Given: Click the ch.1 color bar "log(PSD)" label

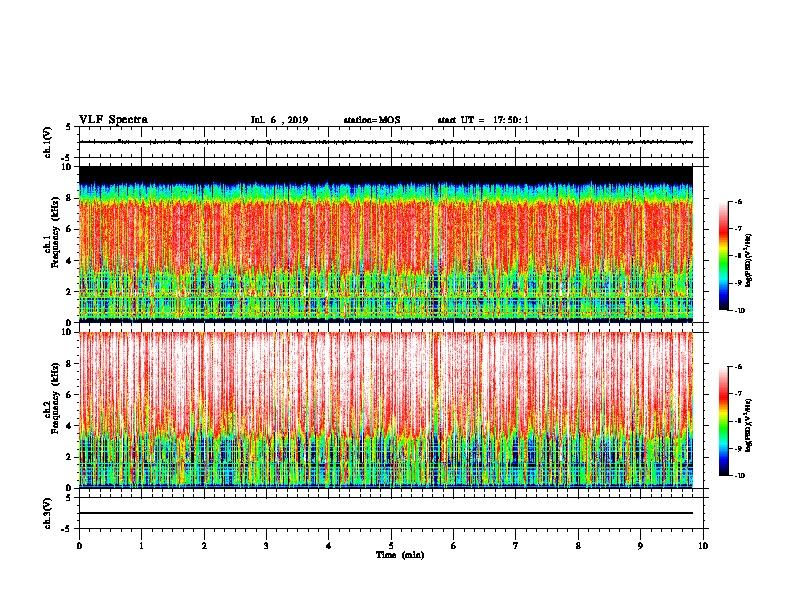Looking at the screenshot, I should click(748, 260).
